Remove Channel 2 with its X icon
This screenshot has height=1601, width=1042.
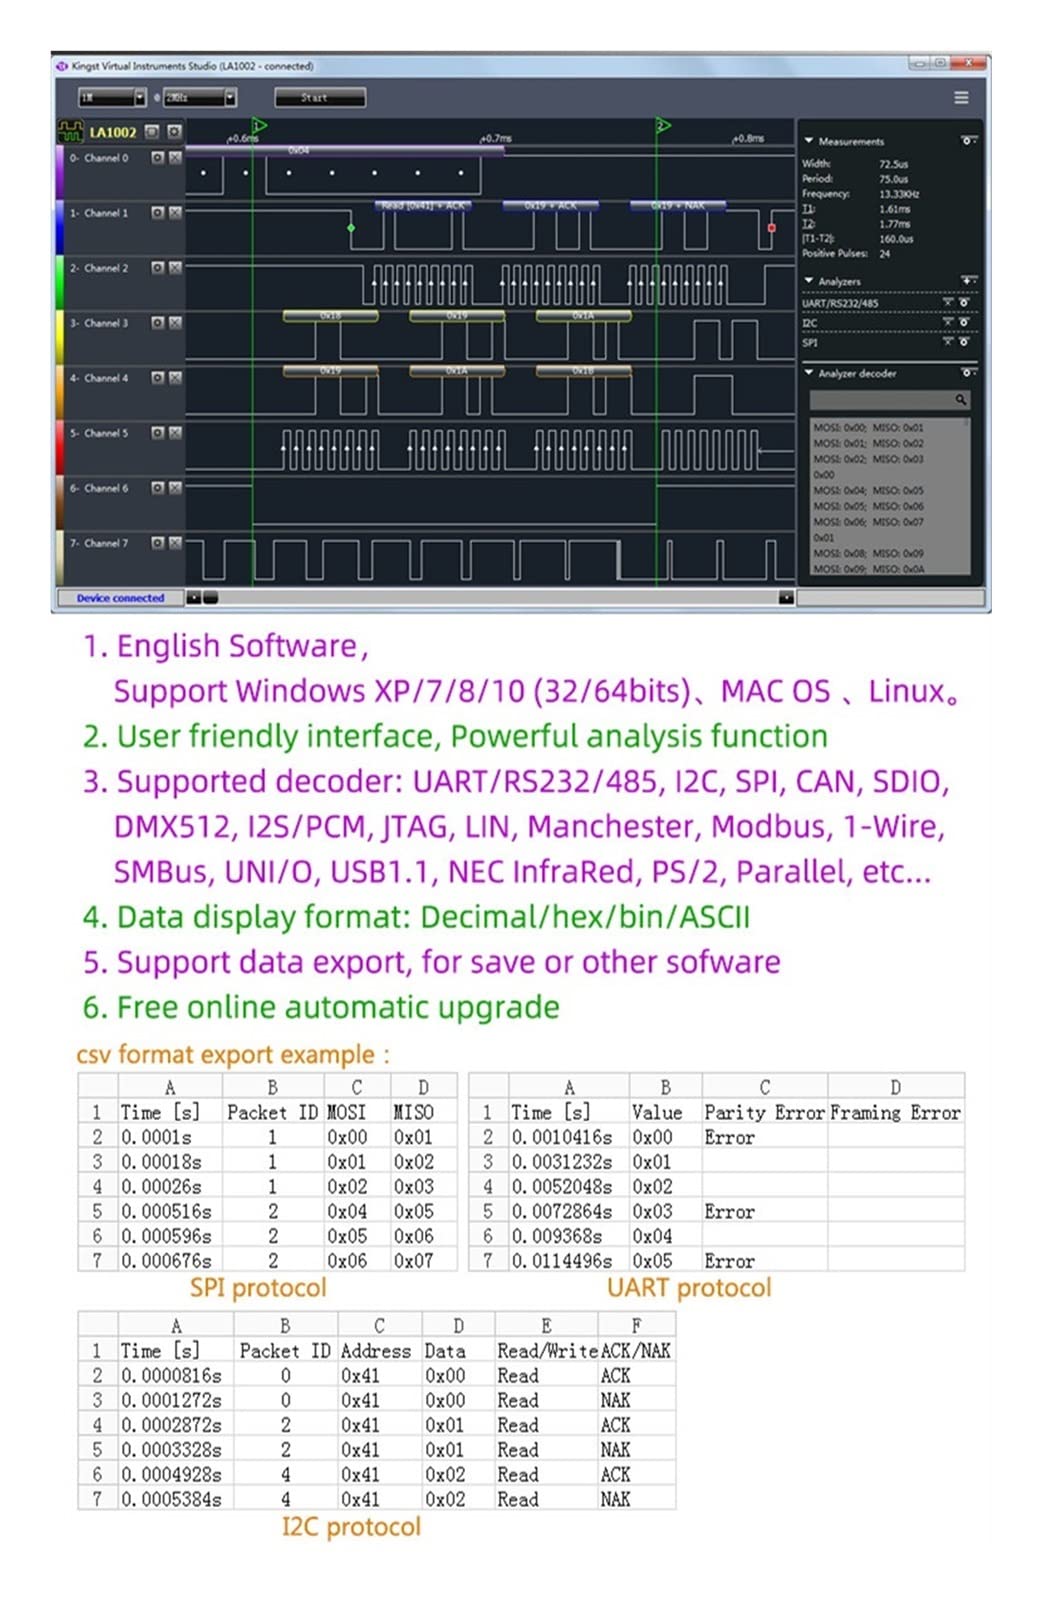point(175,268)
